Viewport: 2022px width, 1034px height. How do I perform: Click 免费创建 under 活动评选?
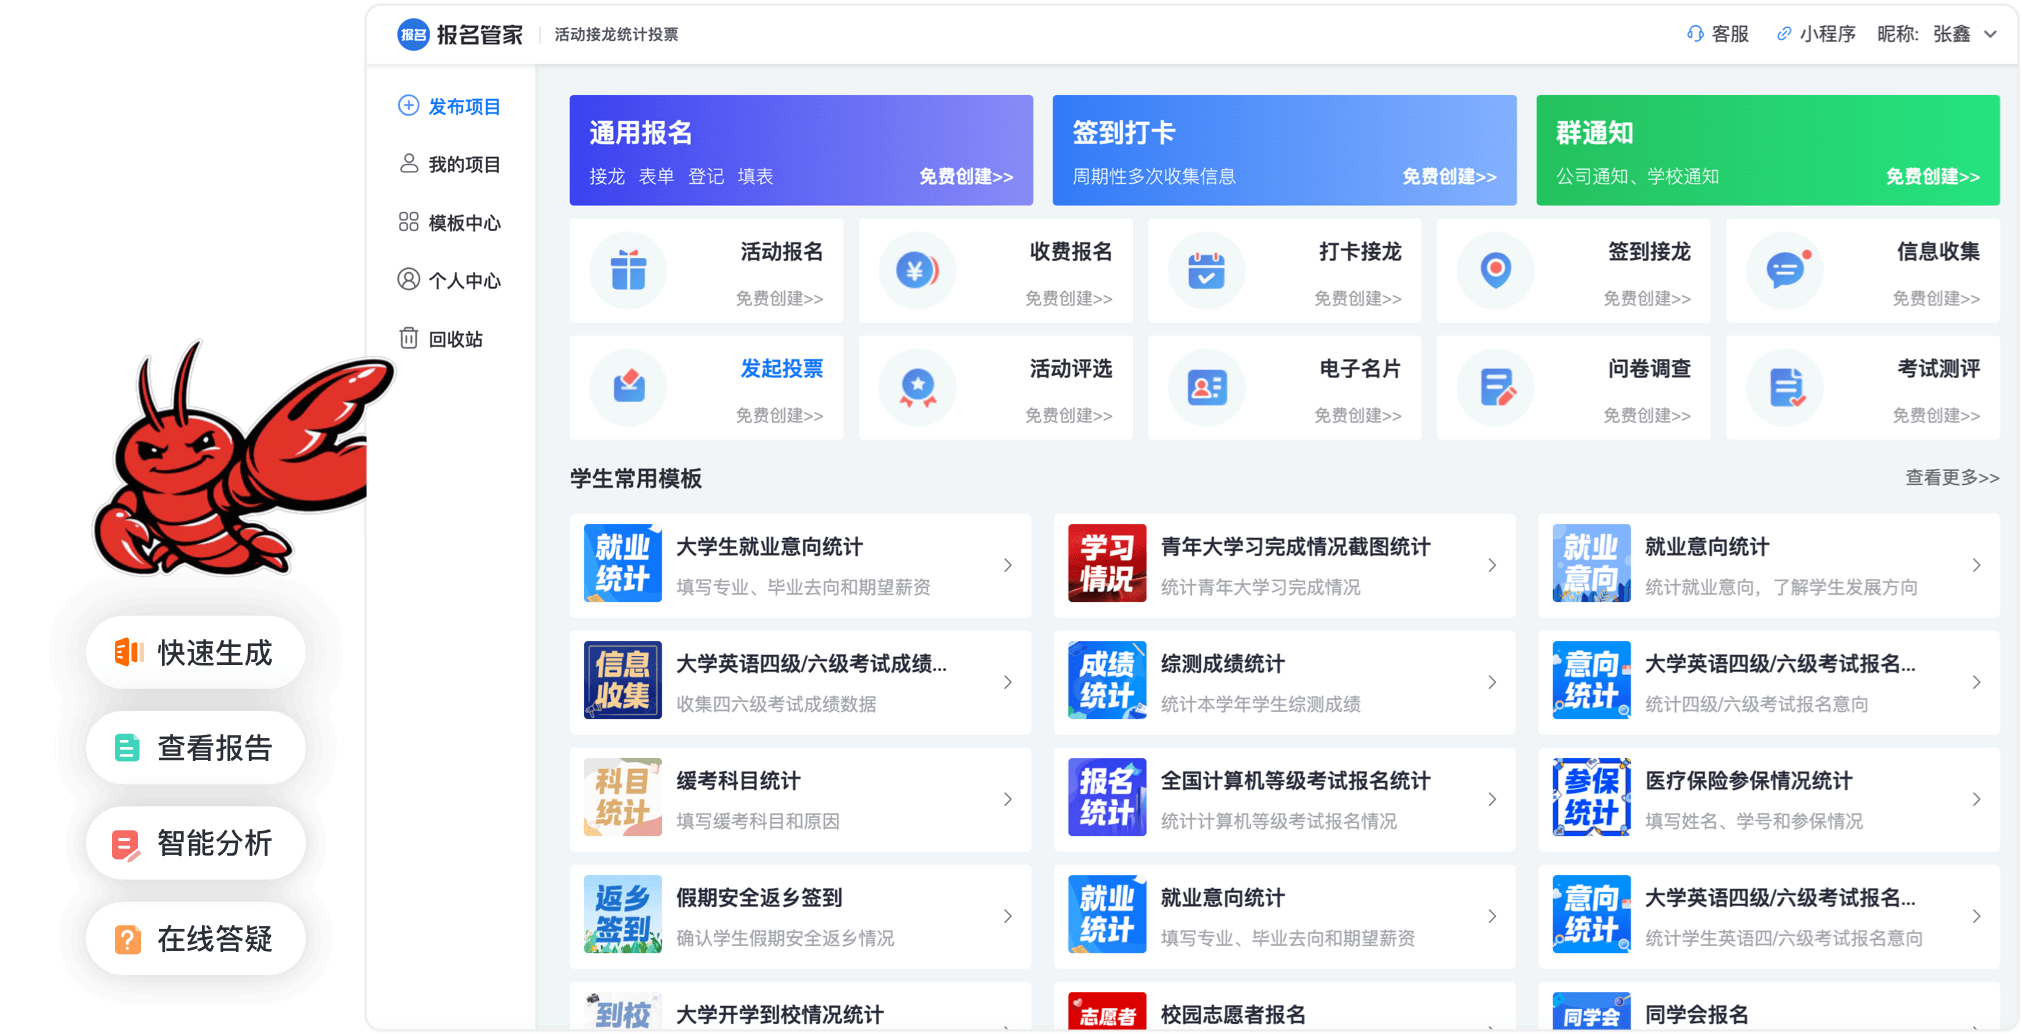(1068, 415)
